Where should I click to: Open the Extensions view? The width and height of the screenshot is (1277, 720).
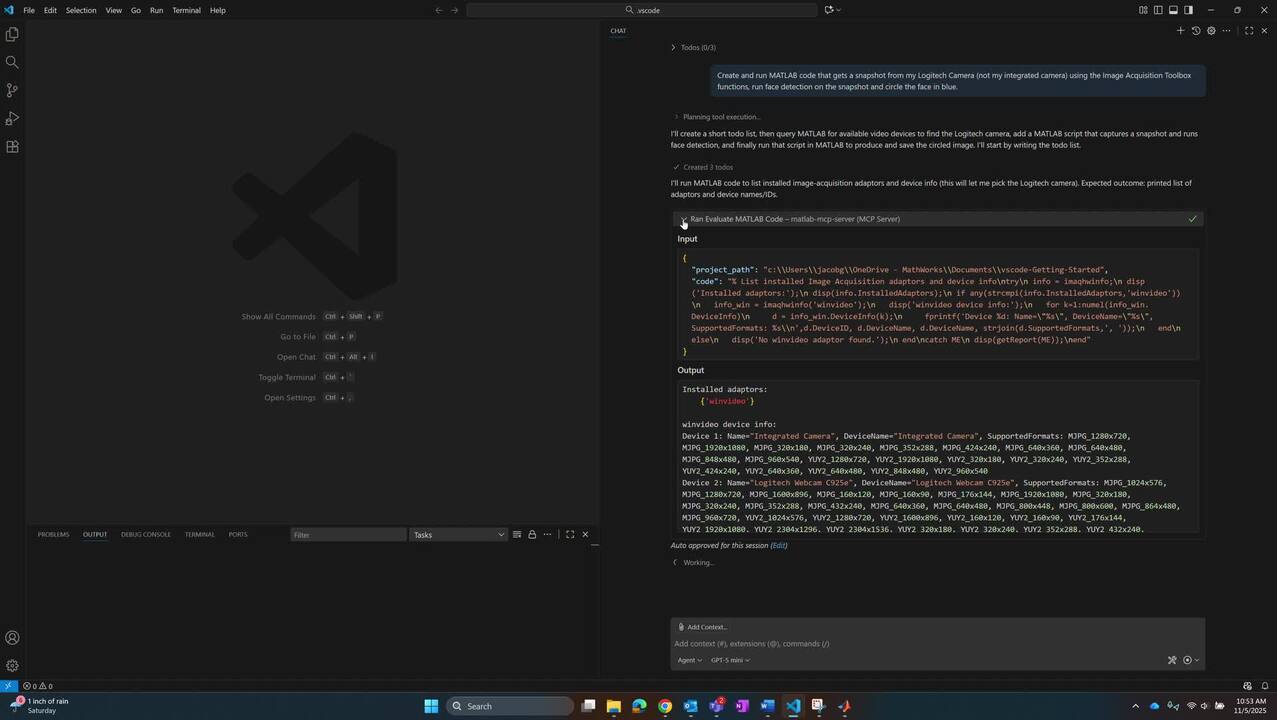coord(12,147)
